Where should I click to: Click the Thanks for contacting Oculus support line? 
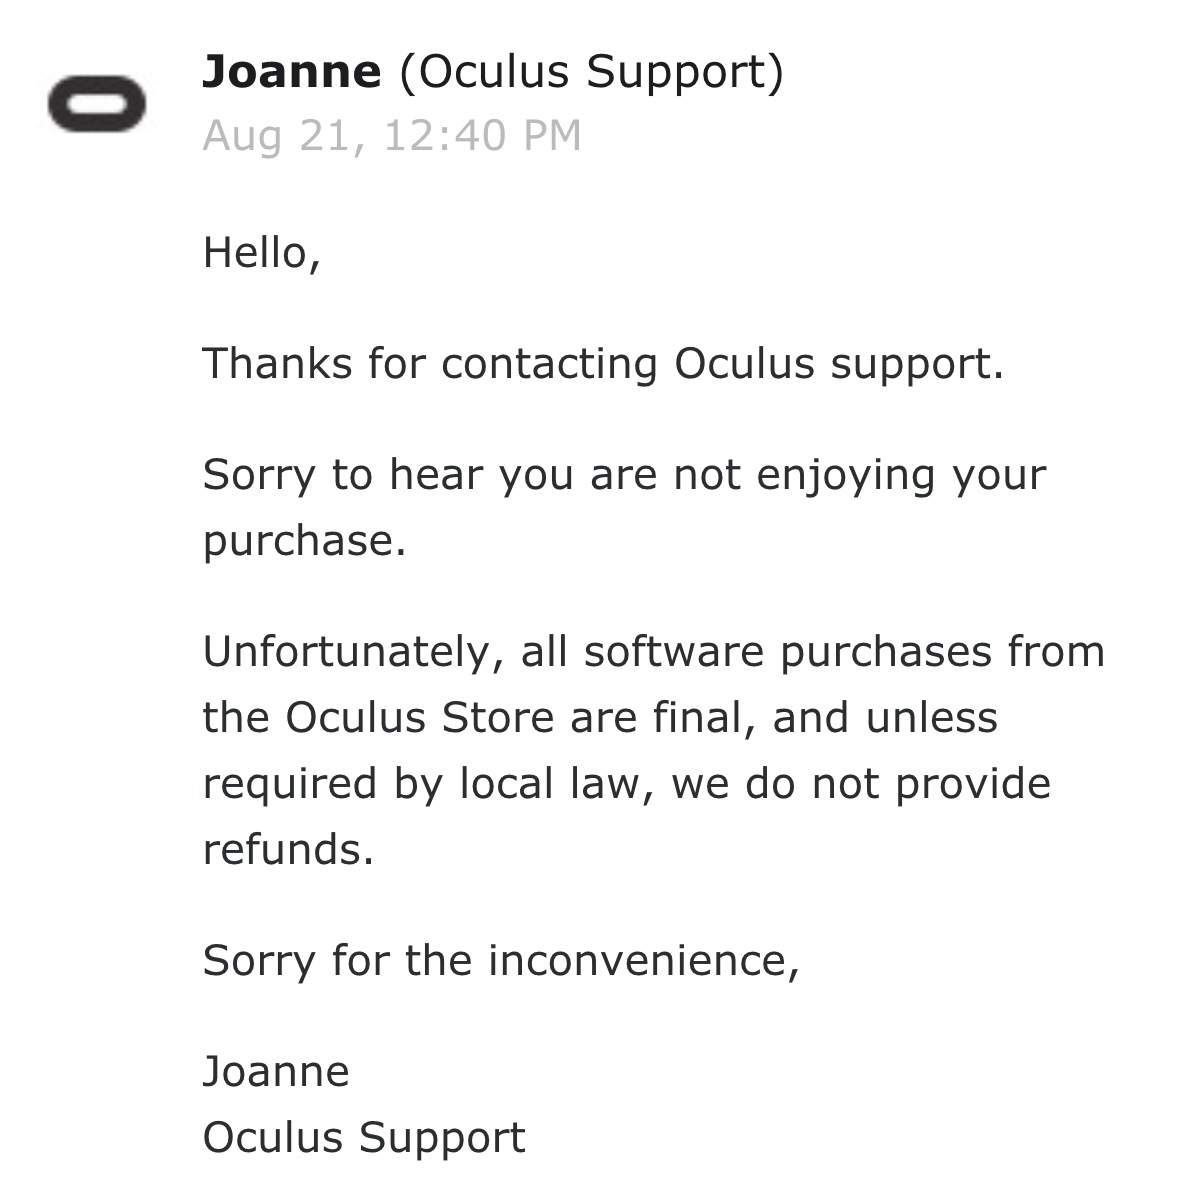[603, 364]
